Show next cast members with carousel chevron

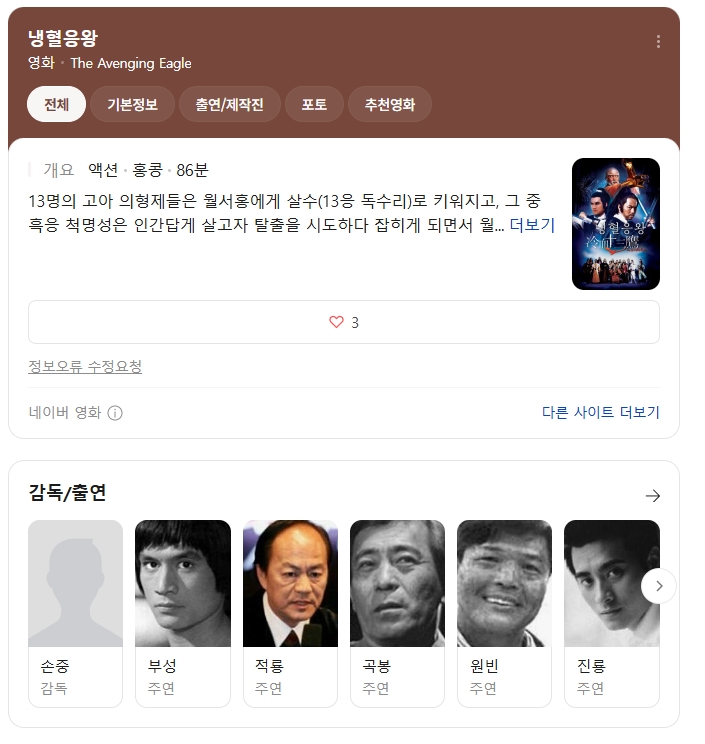tap(659, 586)
